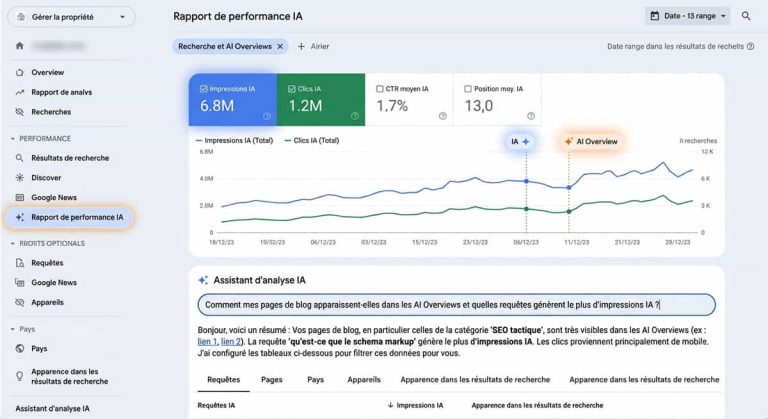This screenshot has width=768, height=419.
Task: Open lien 1 in the assistant response
Action: pos(207,342)
